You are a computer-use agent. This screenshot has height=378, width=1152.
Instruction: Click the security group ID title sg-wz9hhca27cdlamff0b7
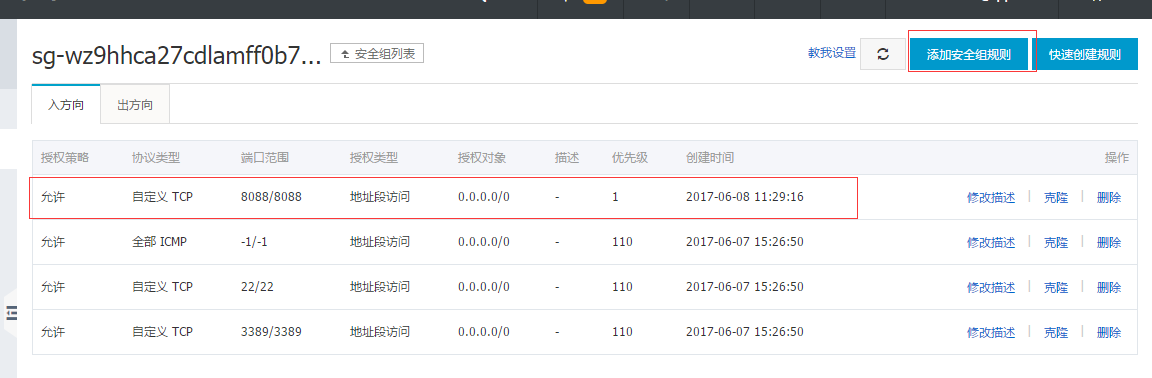(x=177, y=57)
